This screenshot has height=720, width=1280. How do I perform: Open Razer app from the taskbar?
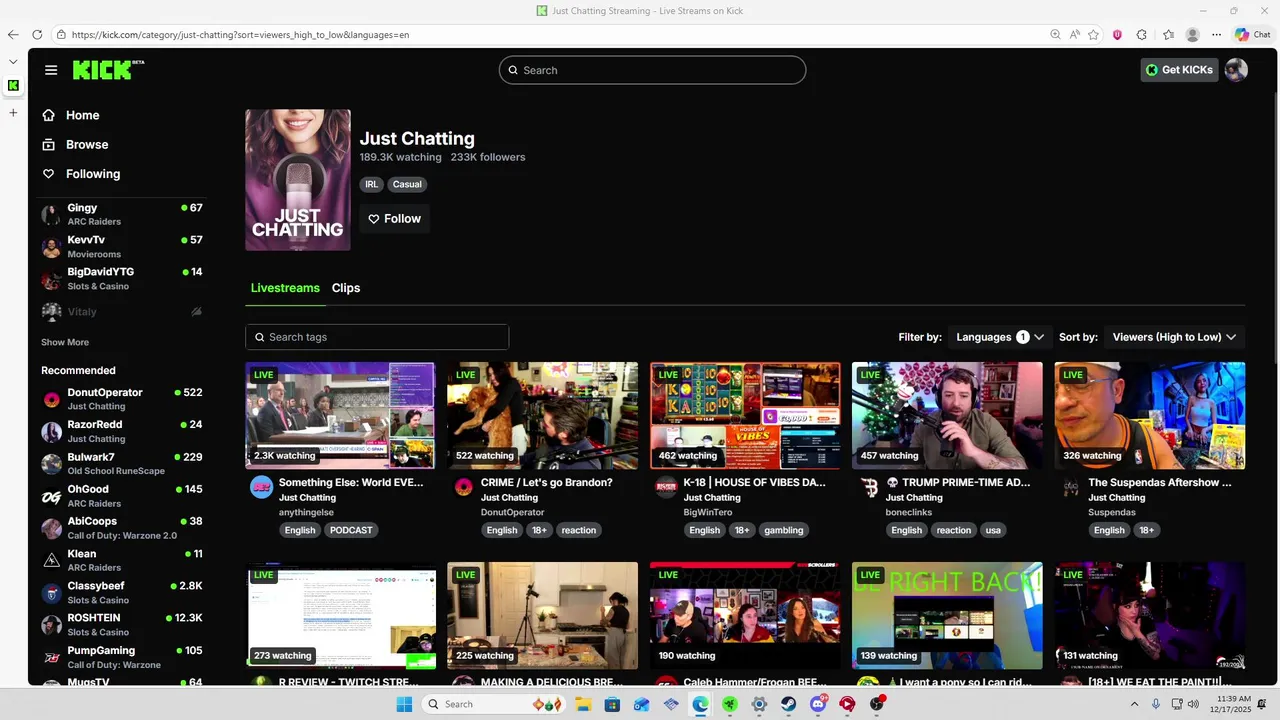pos(730,704)
